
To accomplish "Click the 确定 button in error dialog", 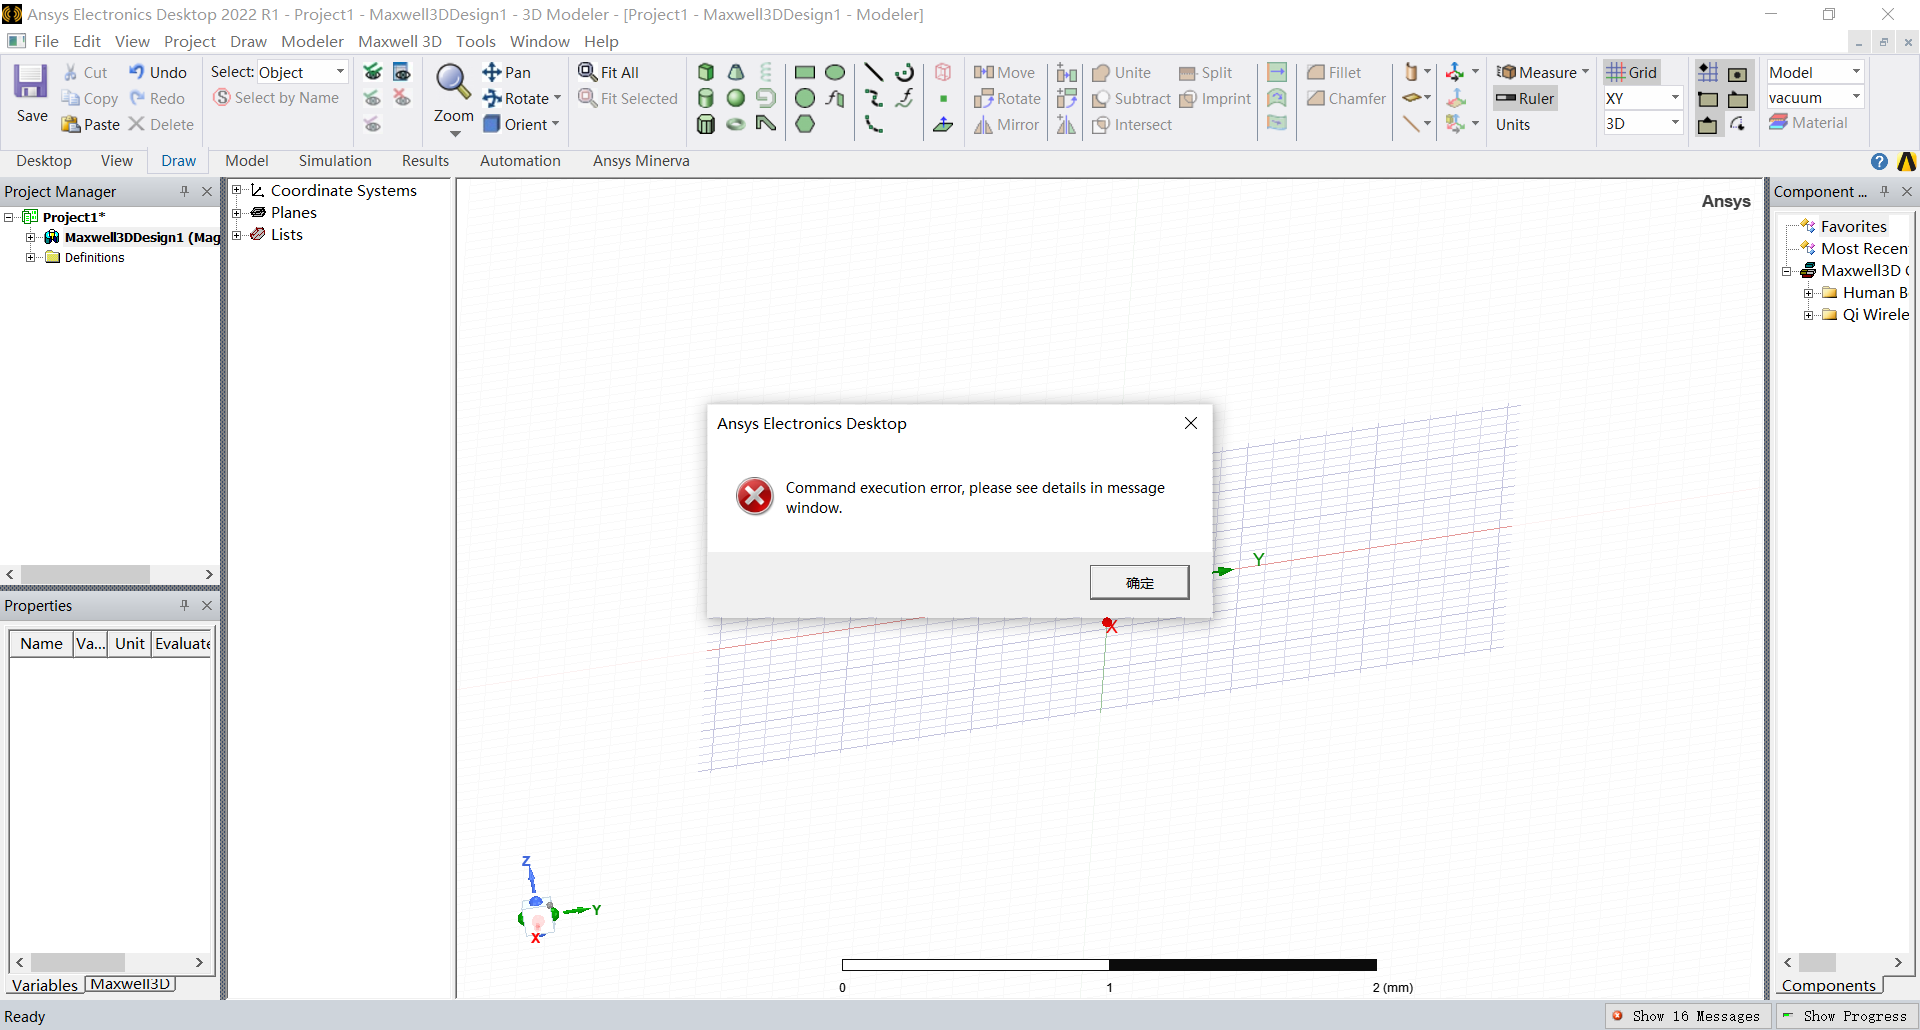I will point(1139,583).
